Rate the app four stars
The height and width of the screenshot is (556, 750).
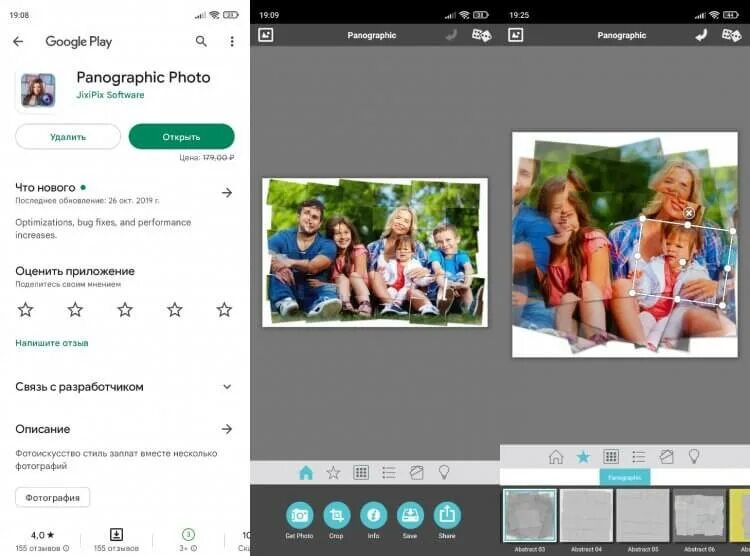[x=175, y=310]
